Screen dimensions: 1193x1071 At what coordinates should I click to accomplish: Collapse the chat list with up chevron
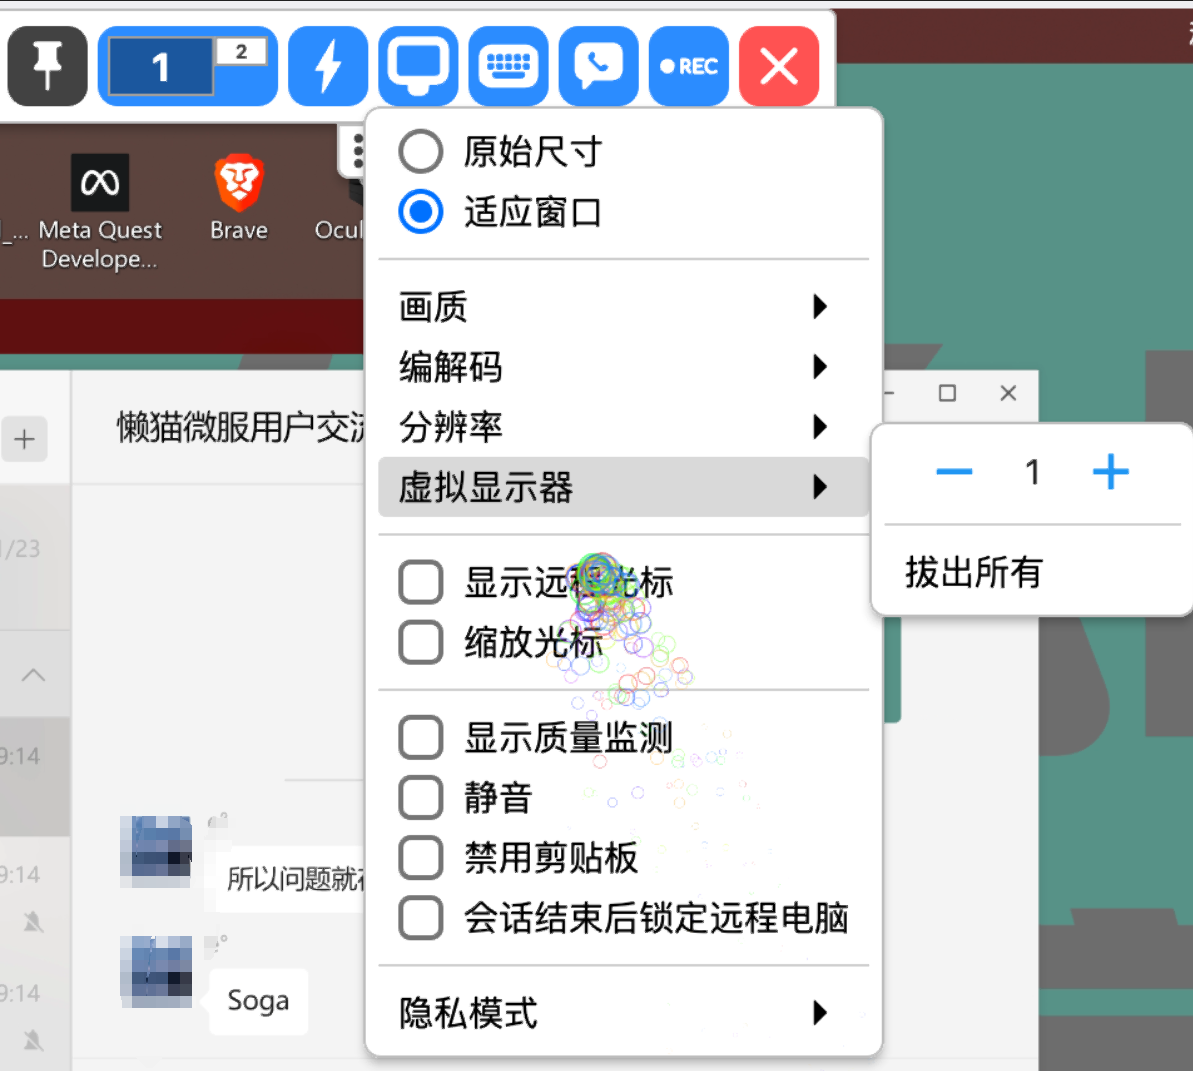pyautogui.click(x=33, y=675)
